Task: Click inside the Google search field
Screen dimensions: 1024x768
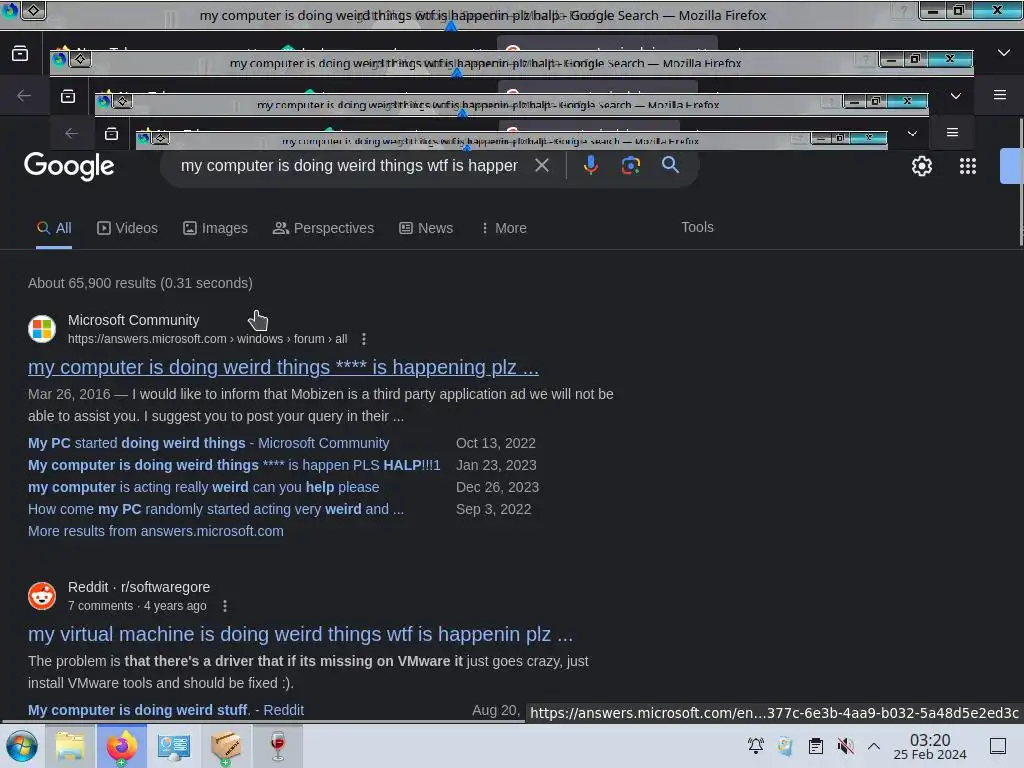Action: tap(349, 166)
